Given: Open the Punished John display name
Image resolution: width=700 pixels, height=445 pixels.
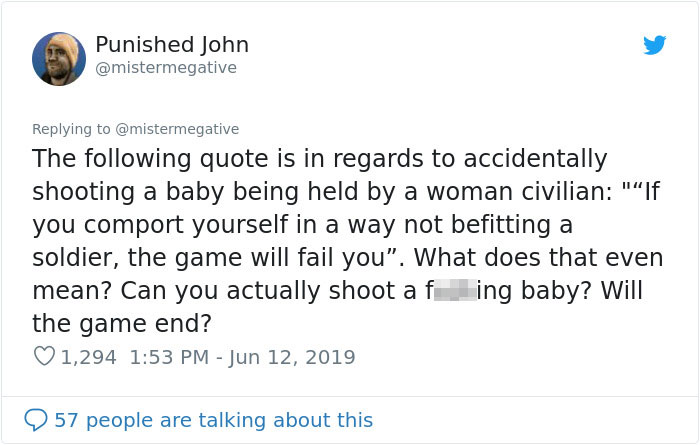Looking at the screenshot, I should (172, 45).
